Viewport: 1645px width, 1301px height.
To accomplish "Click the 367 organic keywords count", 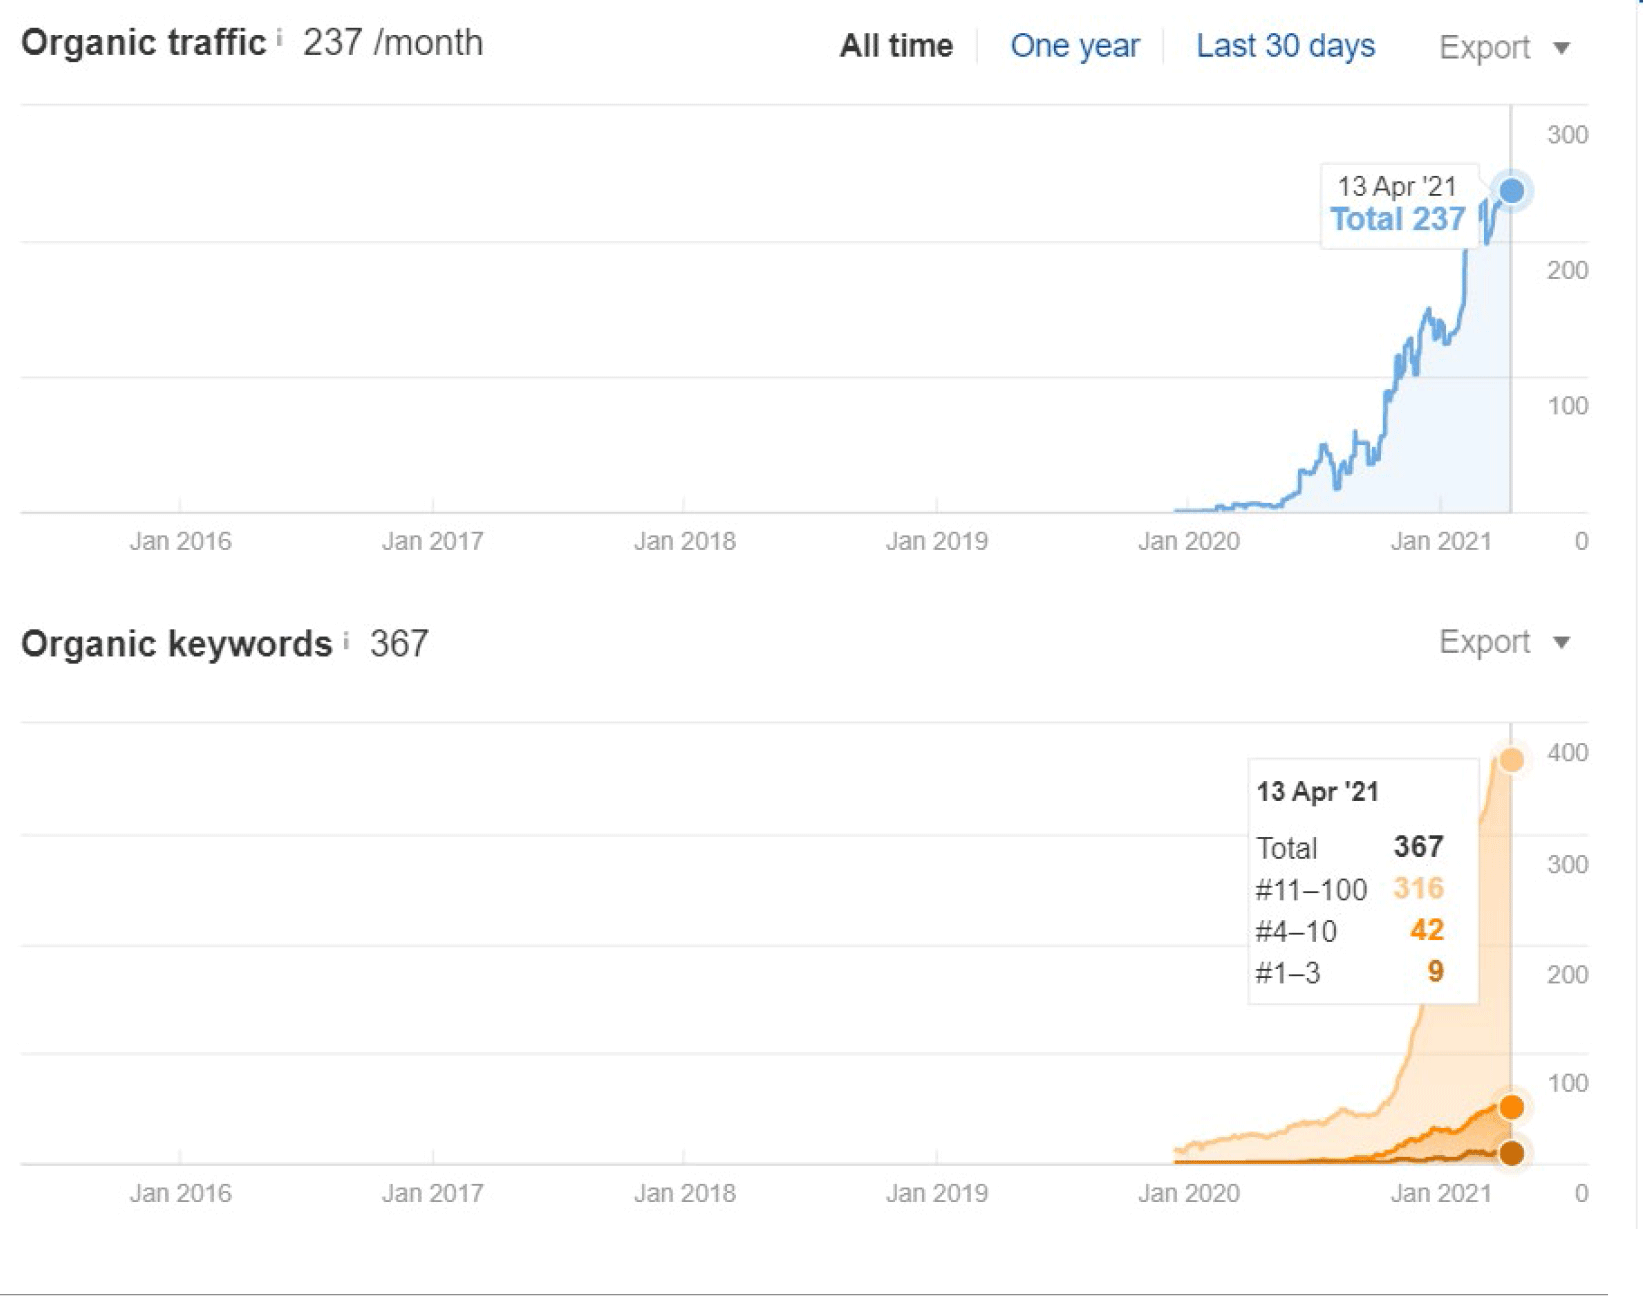I will 399,643.
